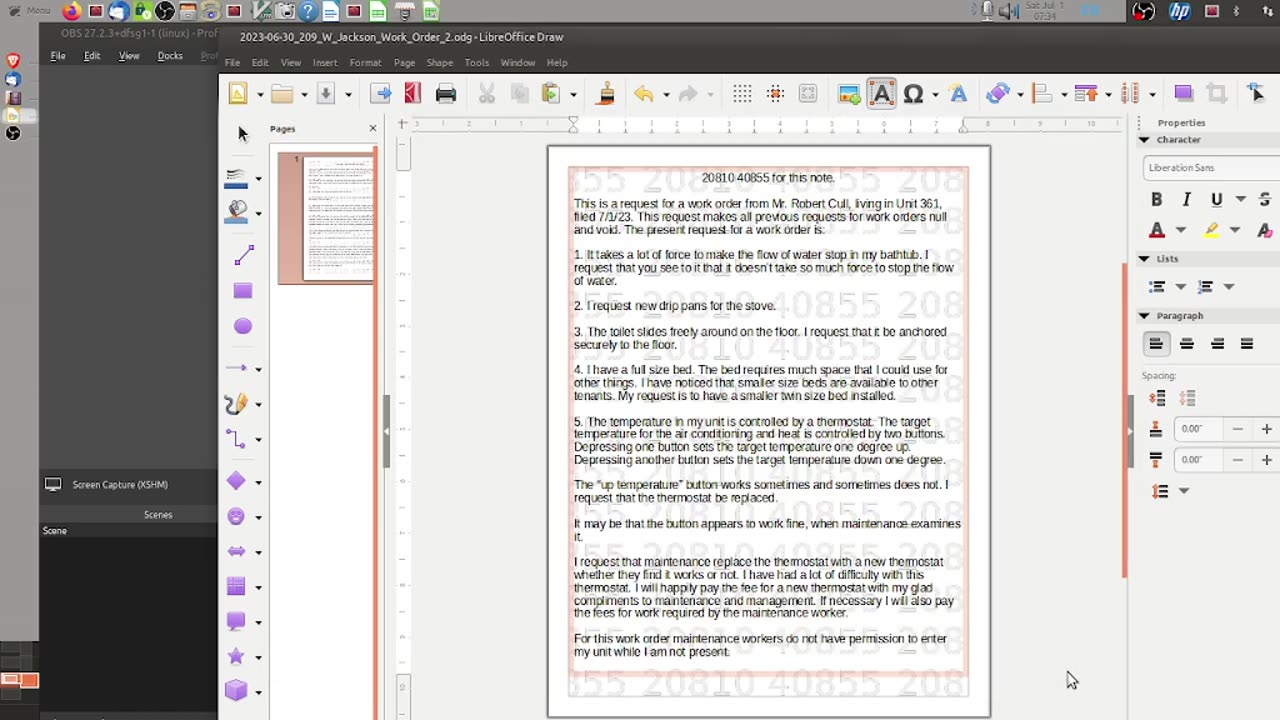Select the Curves and Polygons tool

click(x=236, y=404)
